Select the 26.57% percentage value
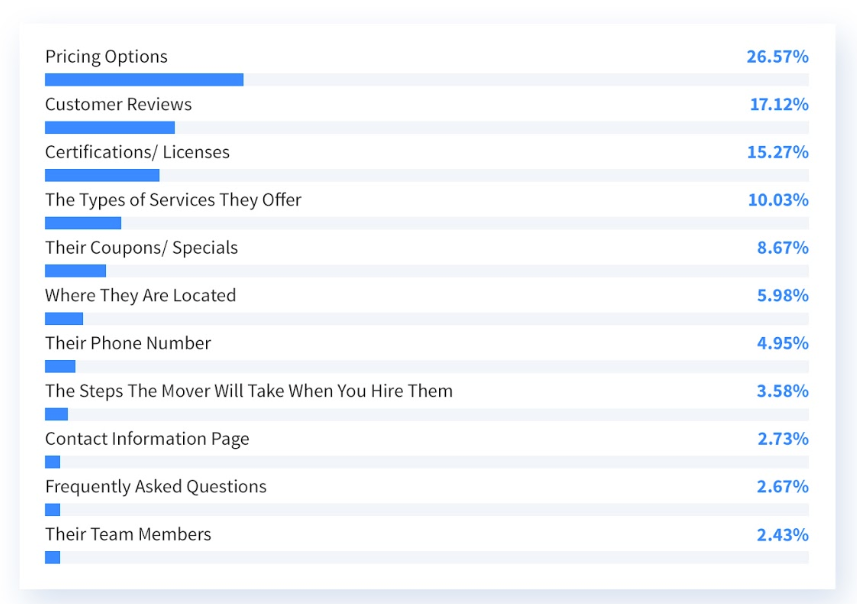 click(x=777, y=56)
